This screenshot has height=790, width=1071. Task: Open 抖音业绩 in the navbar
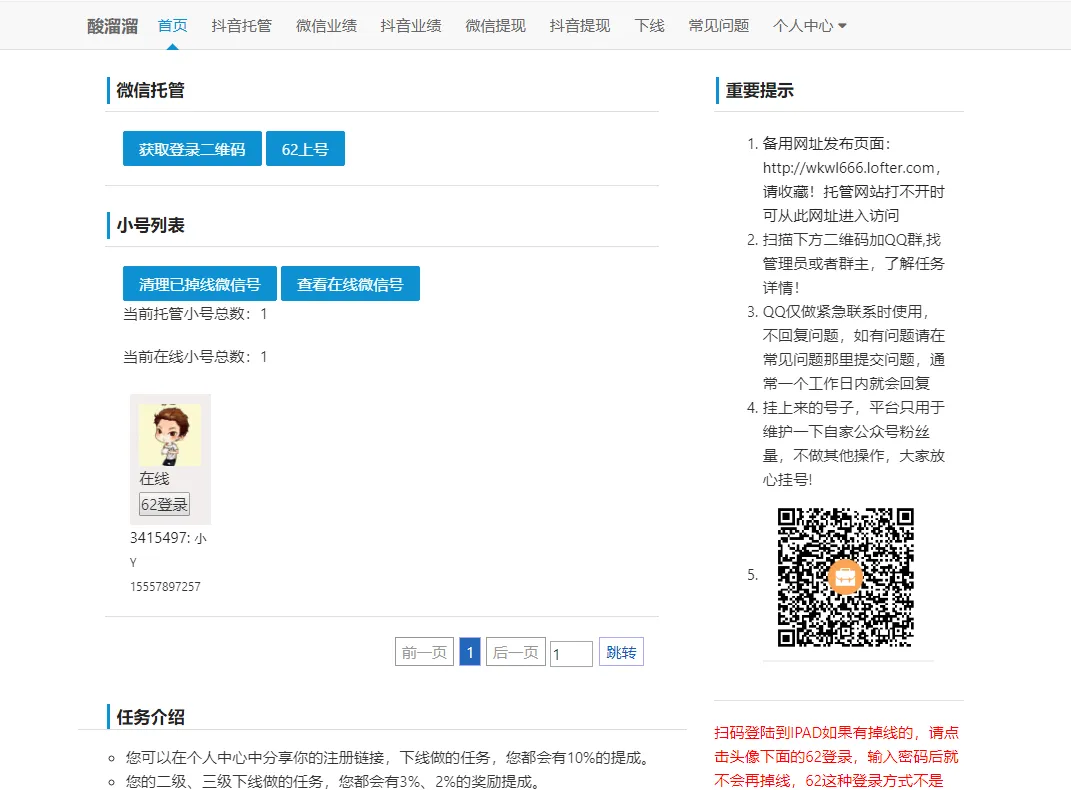tap(411, 26)
